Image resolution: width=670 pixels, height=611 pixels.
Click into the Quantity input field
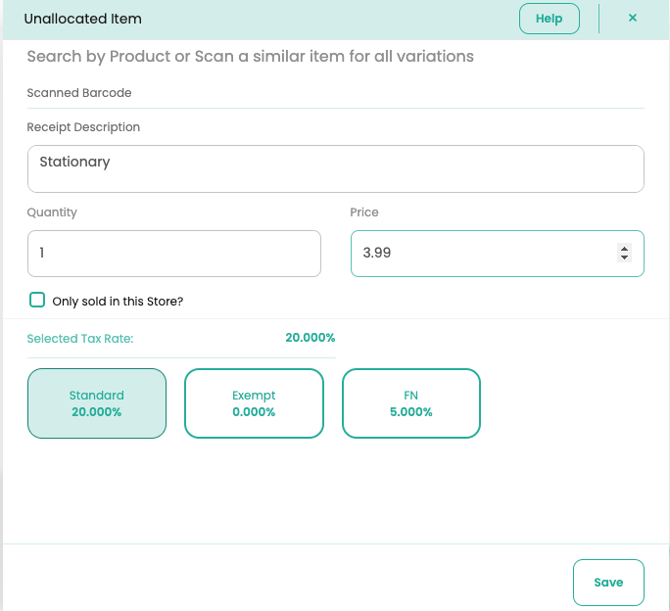click(174, 254)
